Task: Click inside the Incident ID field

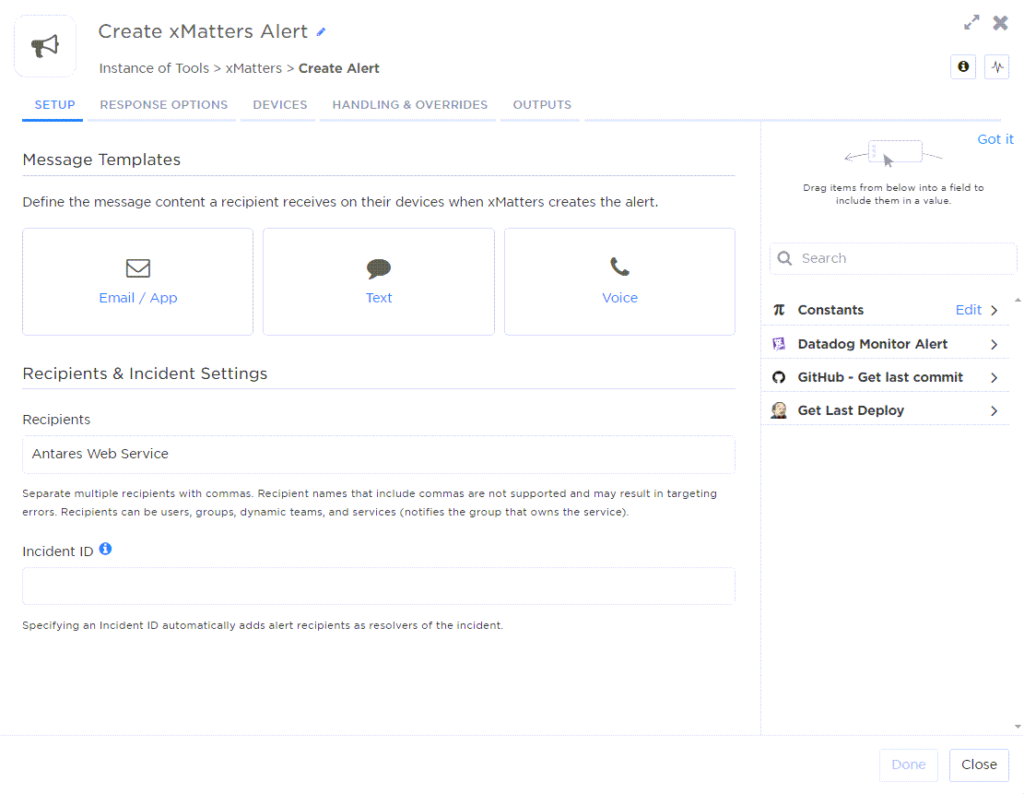Action: (378, 586)
